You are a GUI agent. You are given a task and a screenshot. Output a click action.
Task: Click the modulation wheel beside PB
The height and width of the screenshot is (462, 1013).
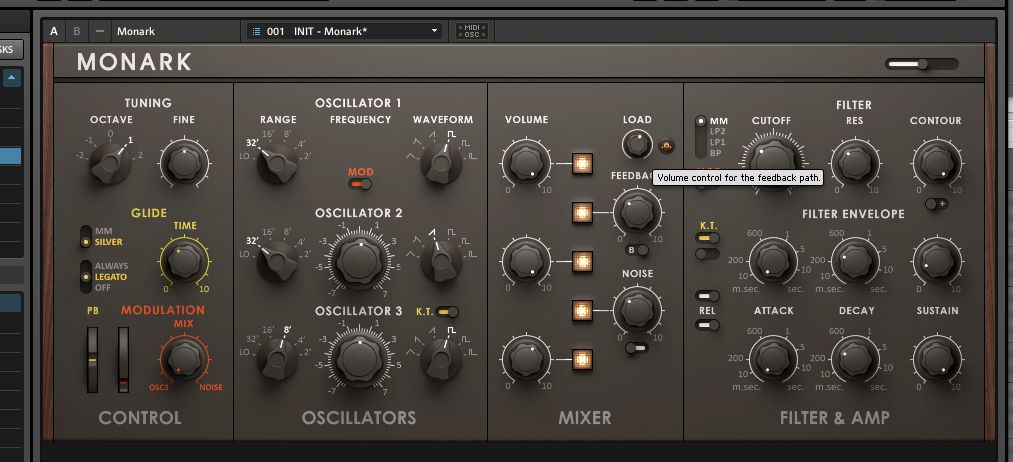[123, 359]
